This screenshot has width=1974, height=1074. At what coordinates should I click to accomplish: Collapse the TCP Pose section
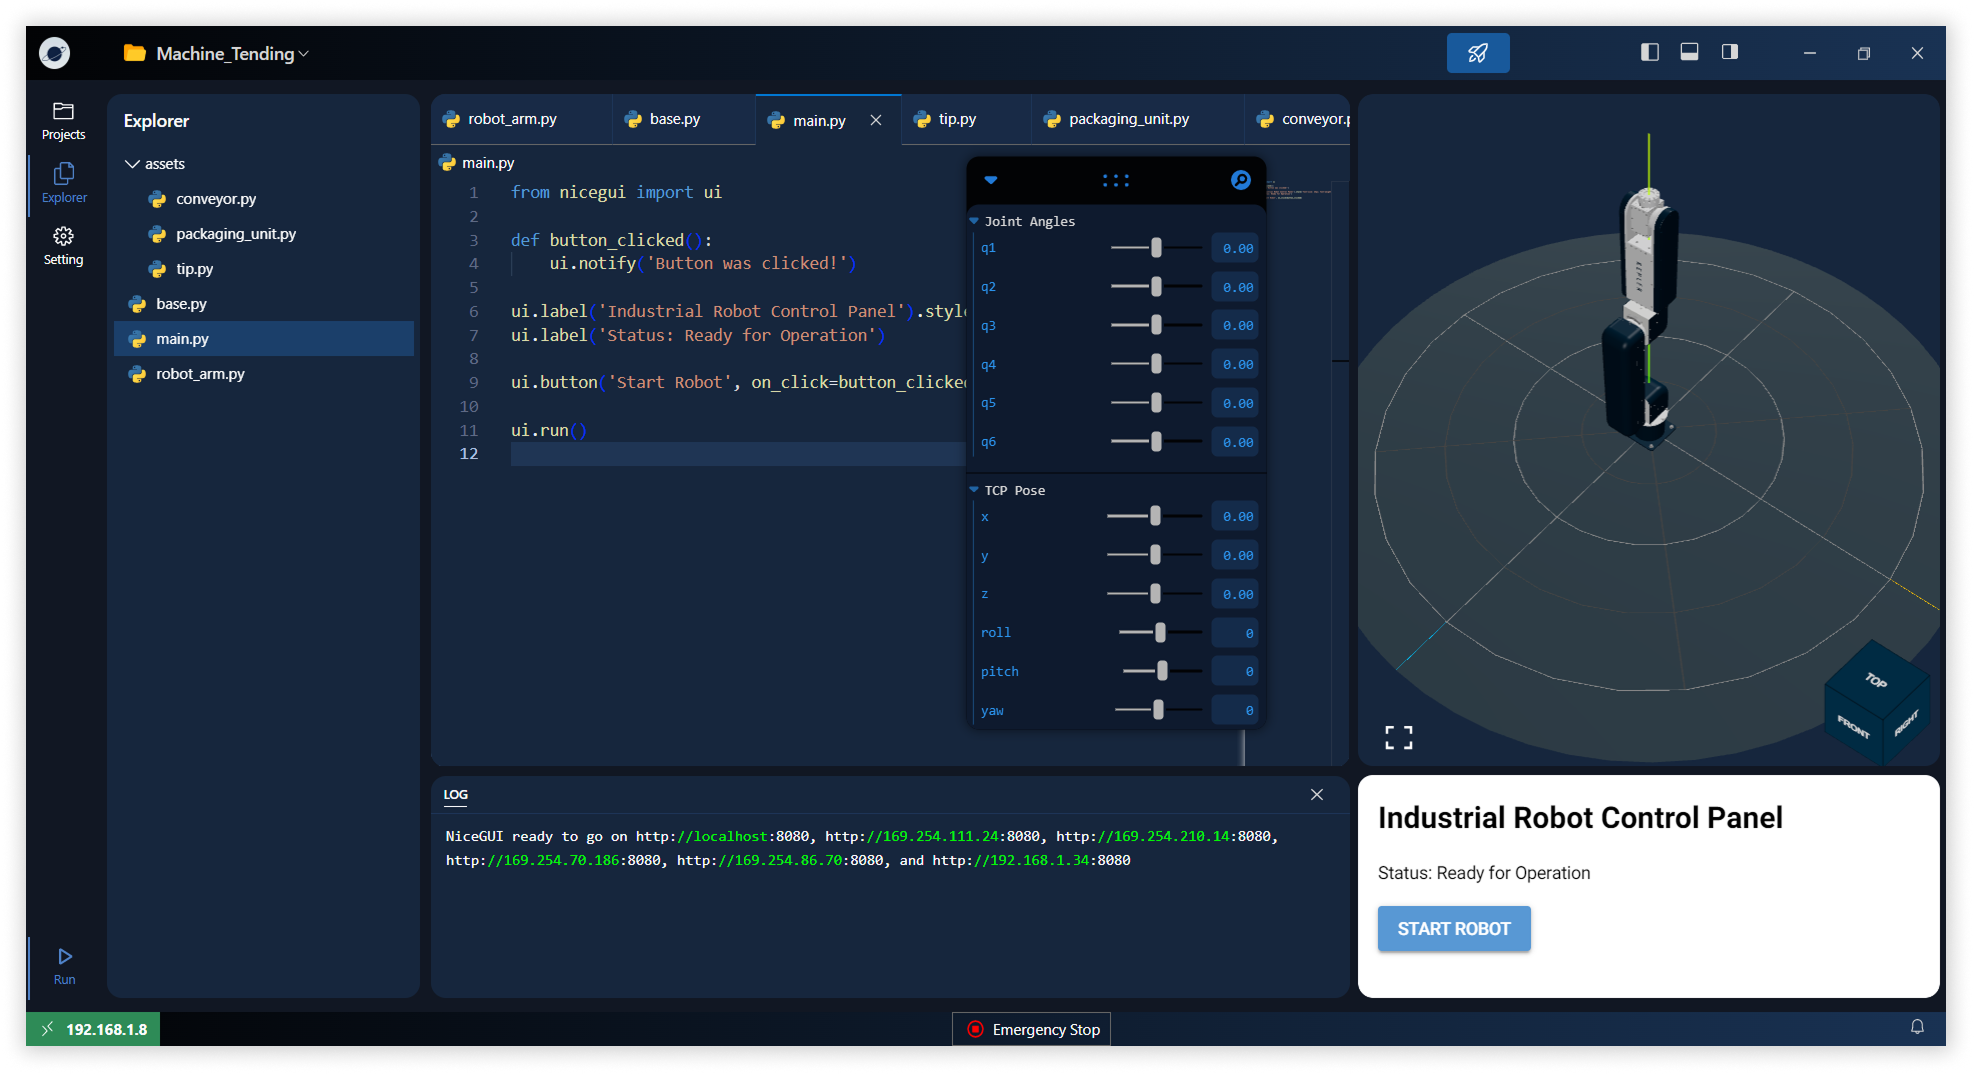(973, 490)
